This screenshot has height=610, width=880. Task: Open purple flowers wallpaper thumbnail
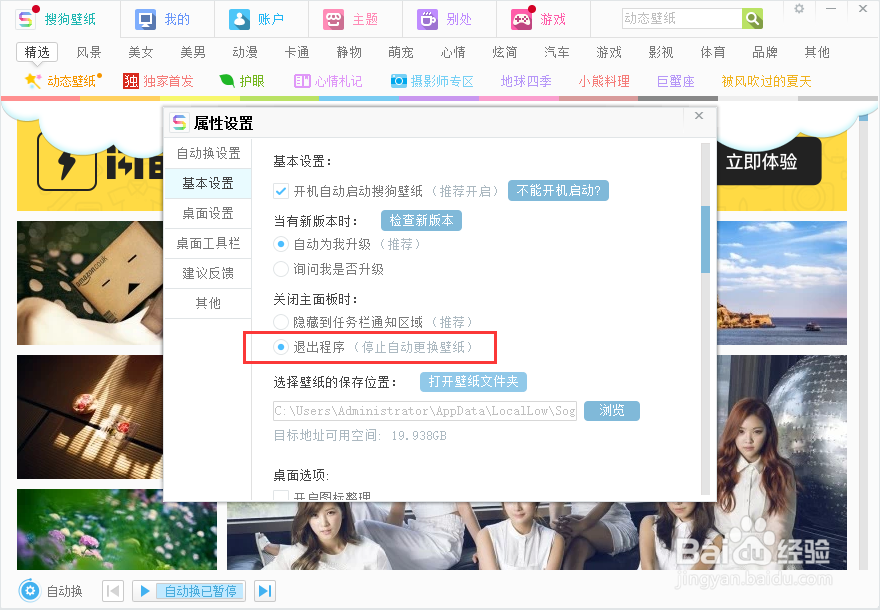[x=117, y=529]
